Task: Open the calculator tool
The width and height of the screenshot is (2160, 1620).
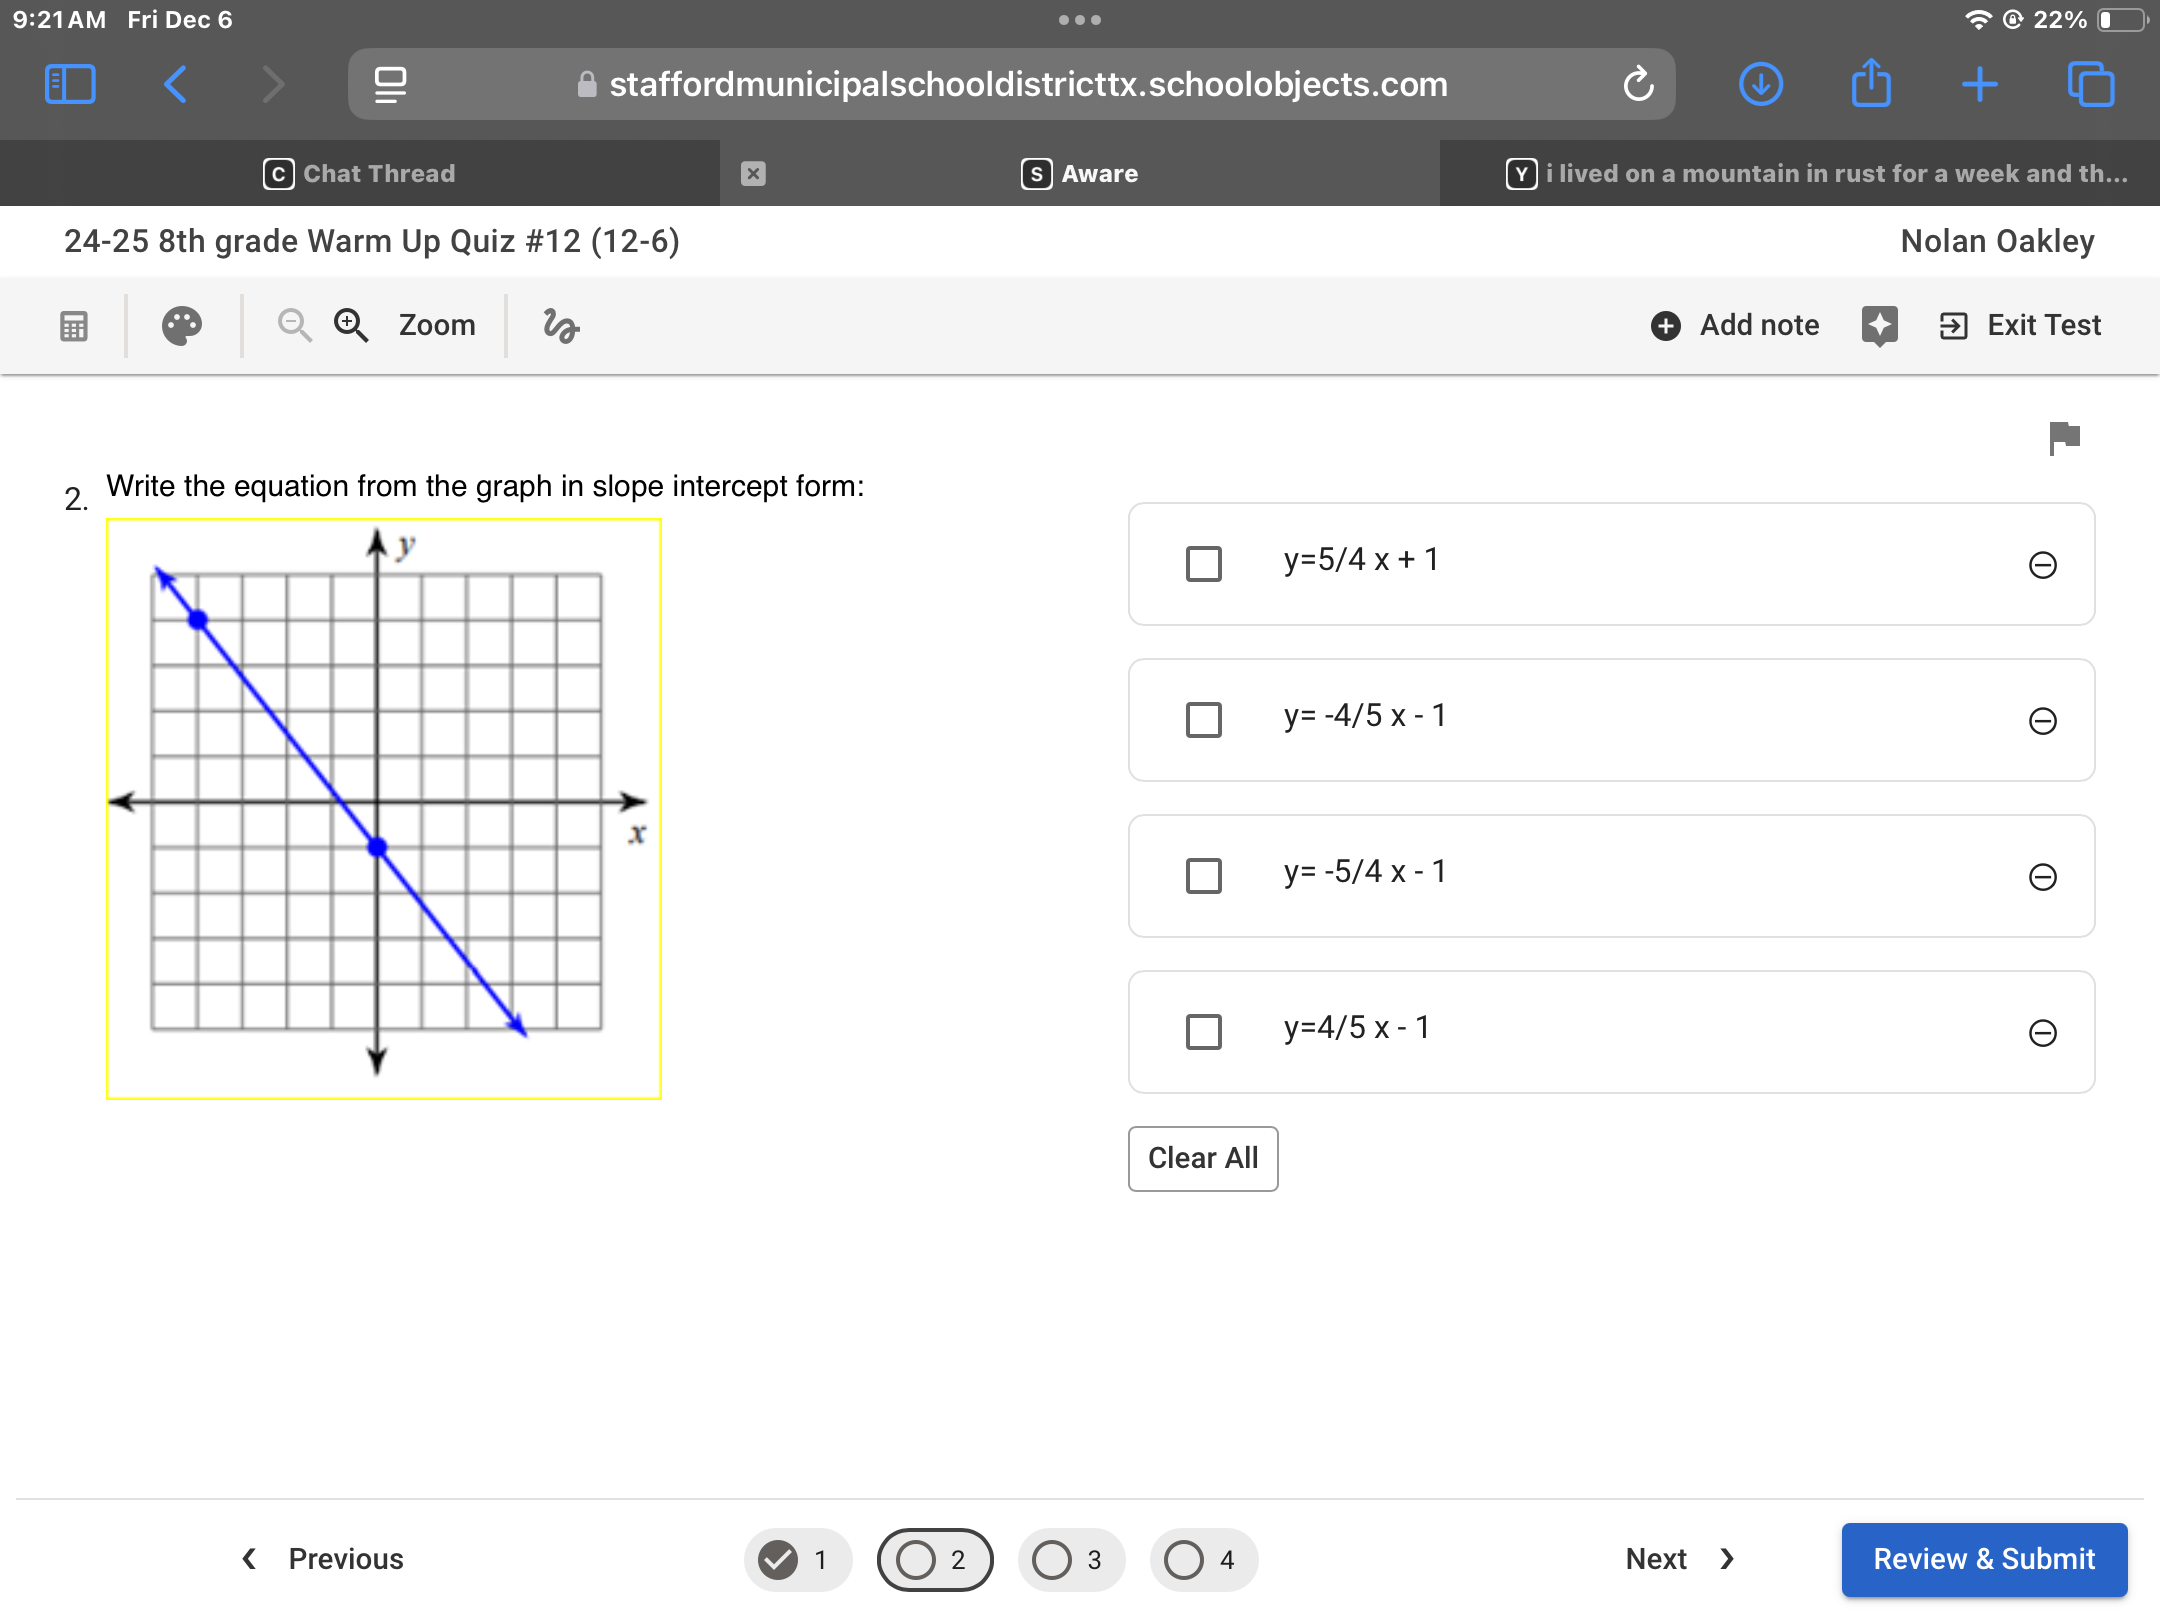Action: (74, 326)
